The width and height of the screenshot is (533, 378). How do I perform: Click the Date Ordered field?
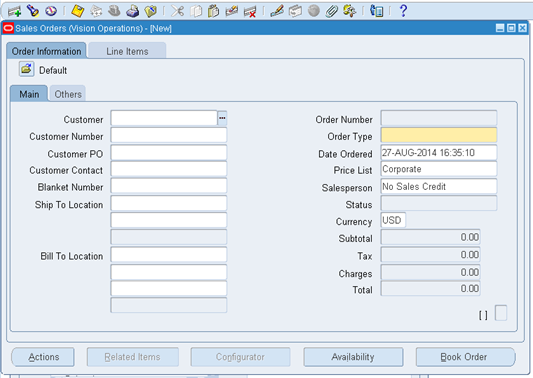pyautogui.click(x=439, y=153)
